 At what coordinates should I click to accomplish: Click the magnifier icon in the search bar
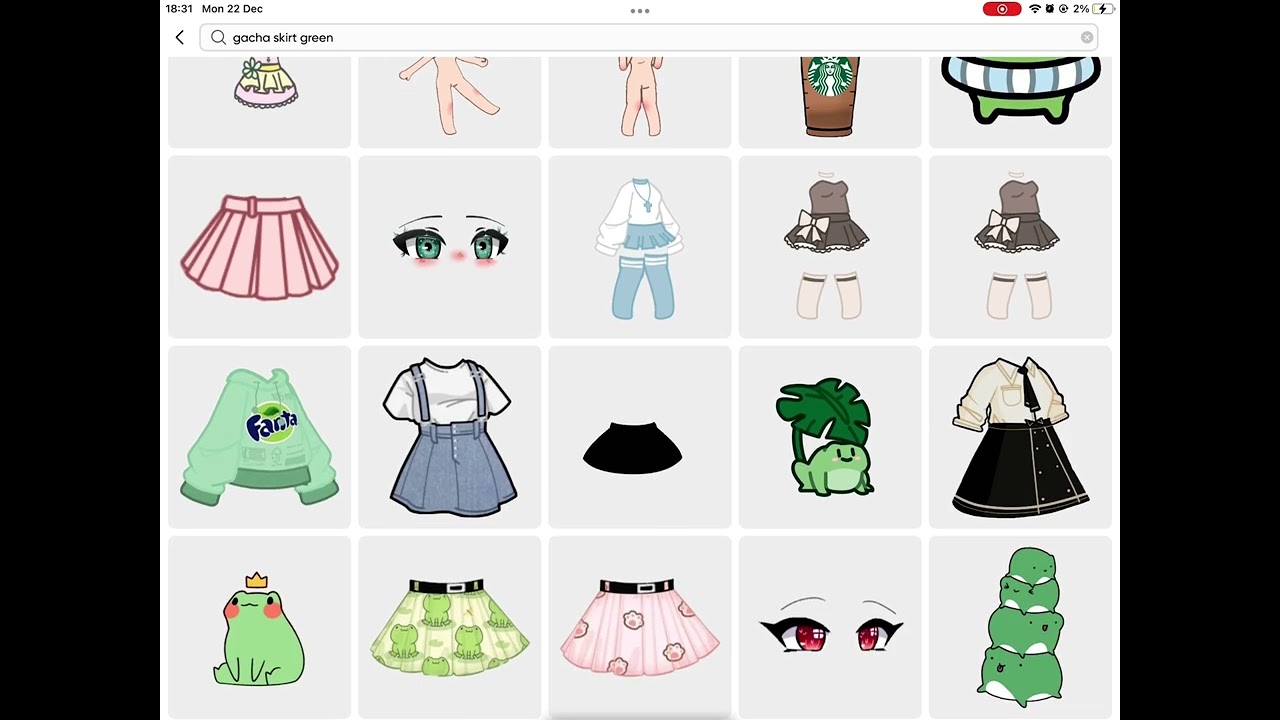218,38
